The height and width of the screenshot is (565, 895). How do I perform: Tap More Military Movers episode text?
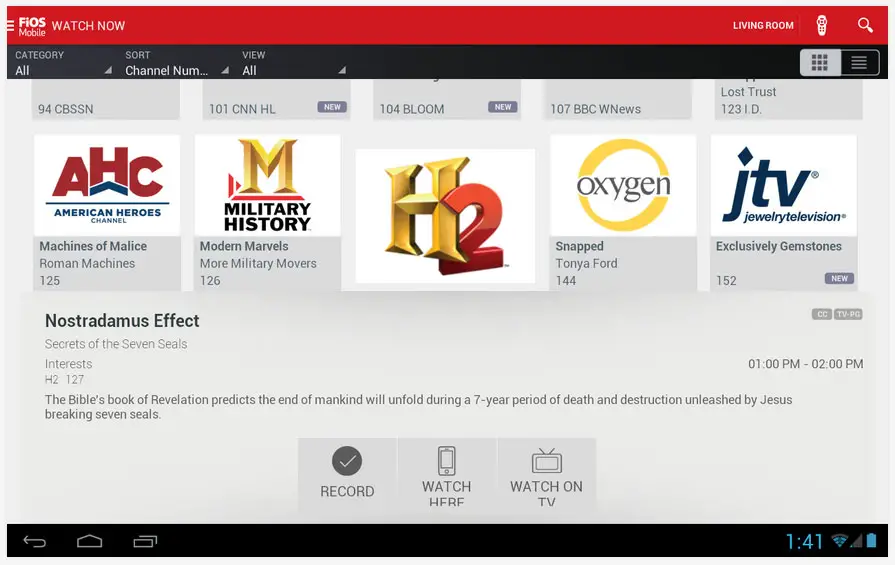[258, 264]
